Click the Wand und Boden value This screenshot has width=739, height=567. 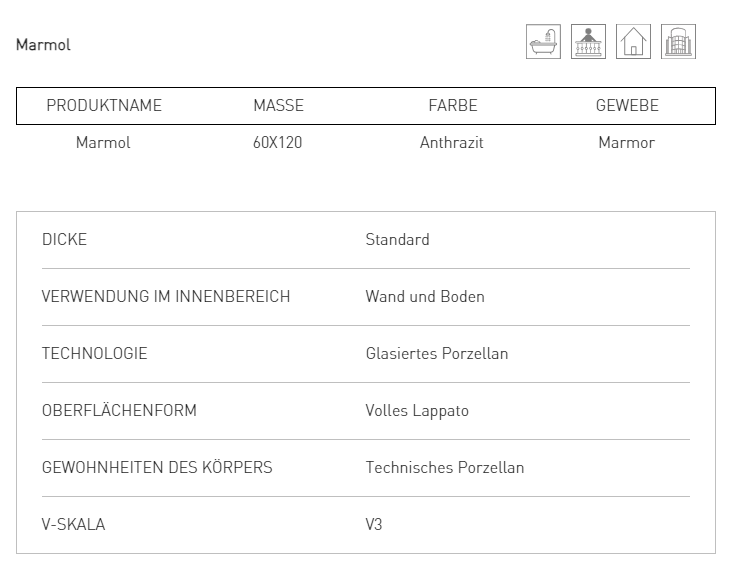point(425,296)
